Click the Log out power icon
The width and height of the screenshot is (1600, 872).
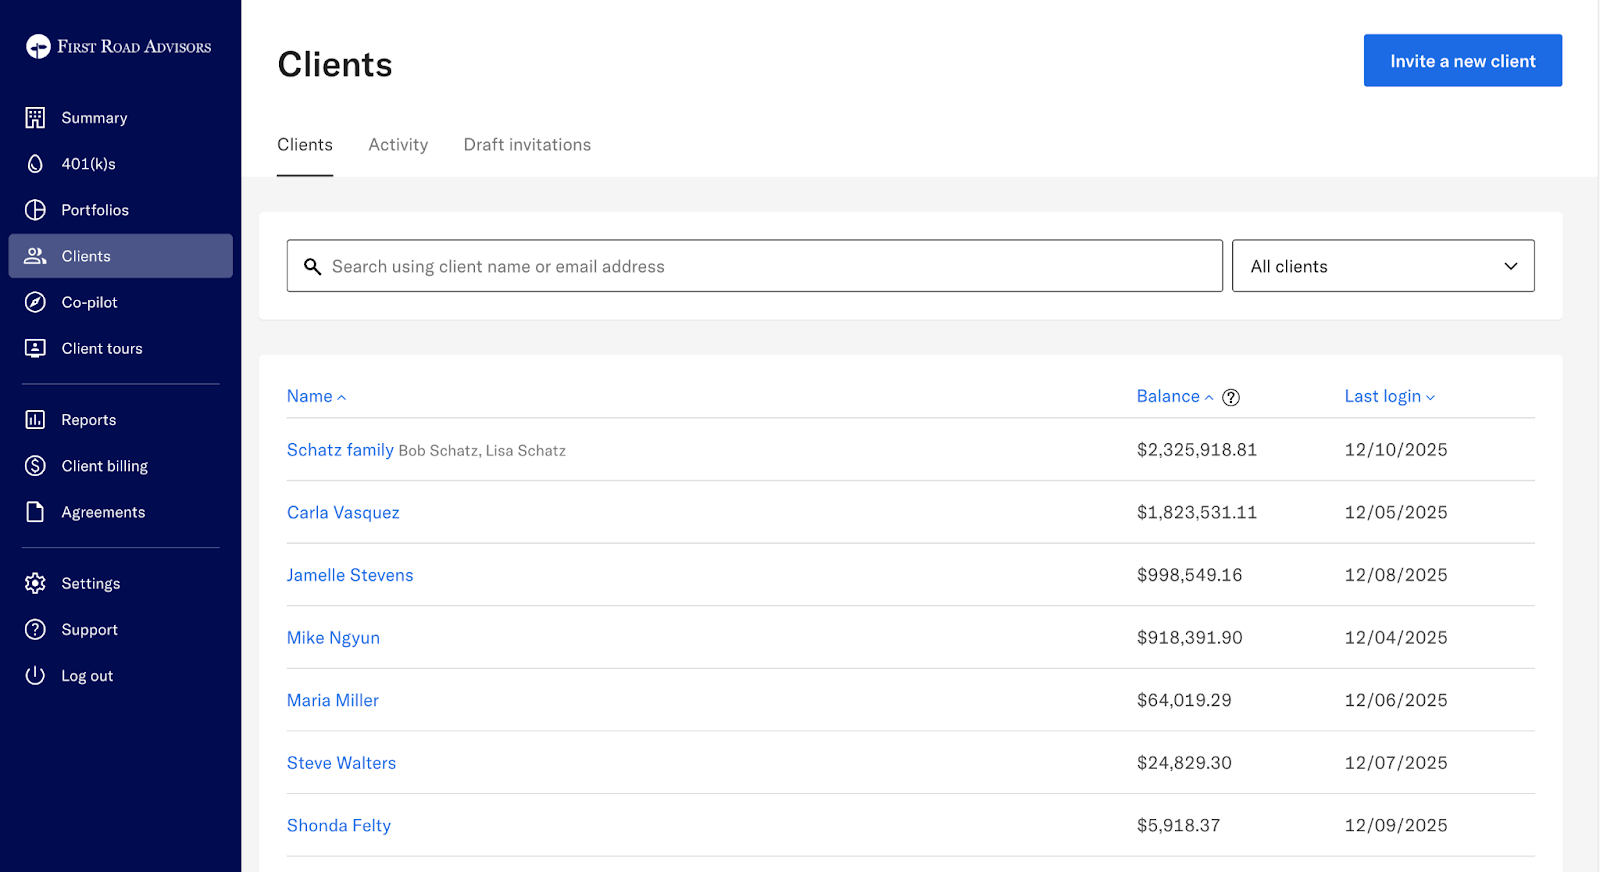pos(35,676)
